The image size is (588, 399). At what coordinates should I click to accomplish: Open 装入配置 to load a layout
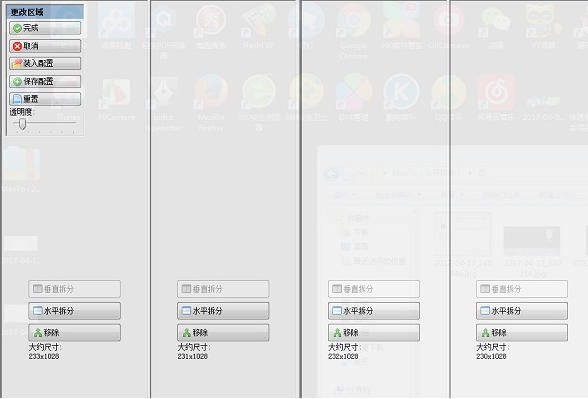pyautogui.click(x=45, y=63)
